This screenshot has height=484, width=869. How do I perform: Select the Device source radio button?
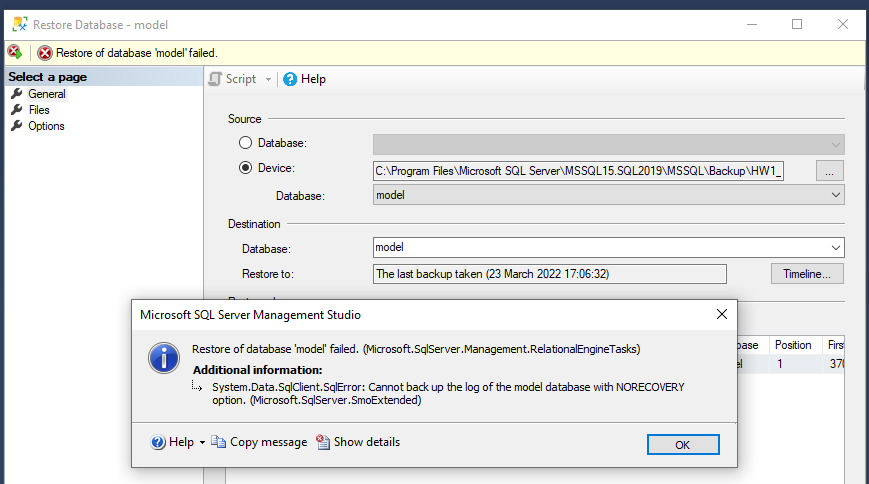pos(246,167)
